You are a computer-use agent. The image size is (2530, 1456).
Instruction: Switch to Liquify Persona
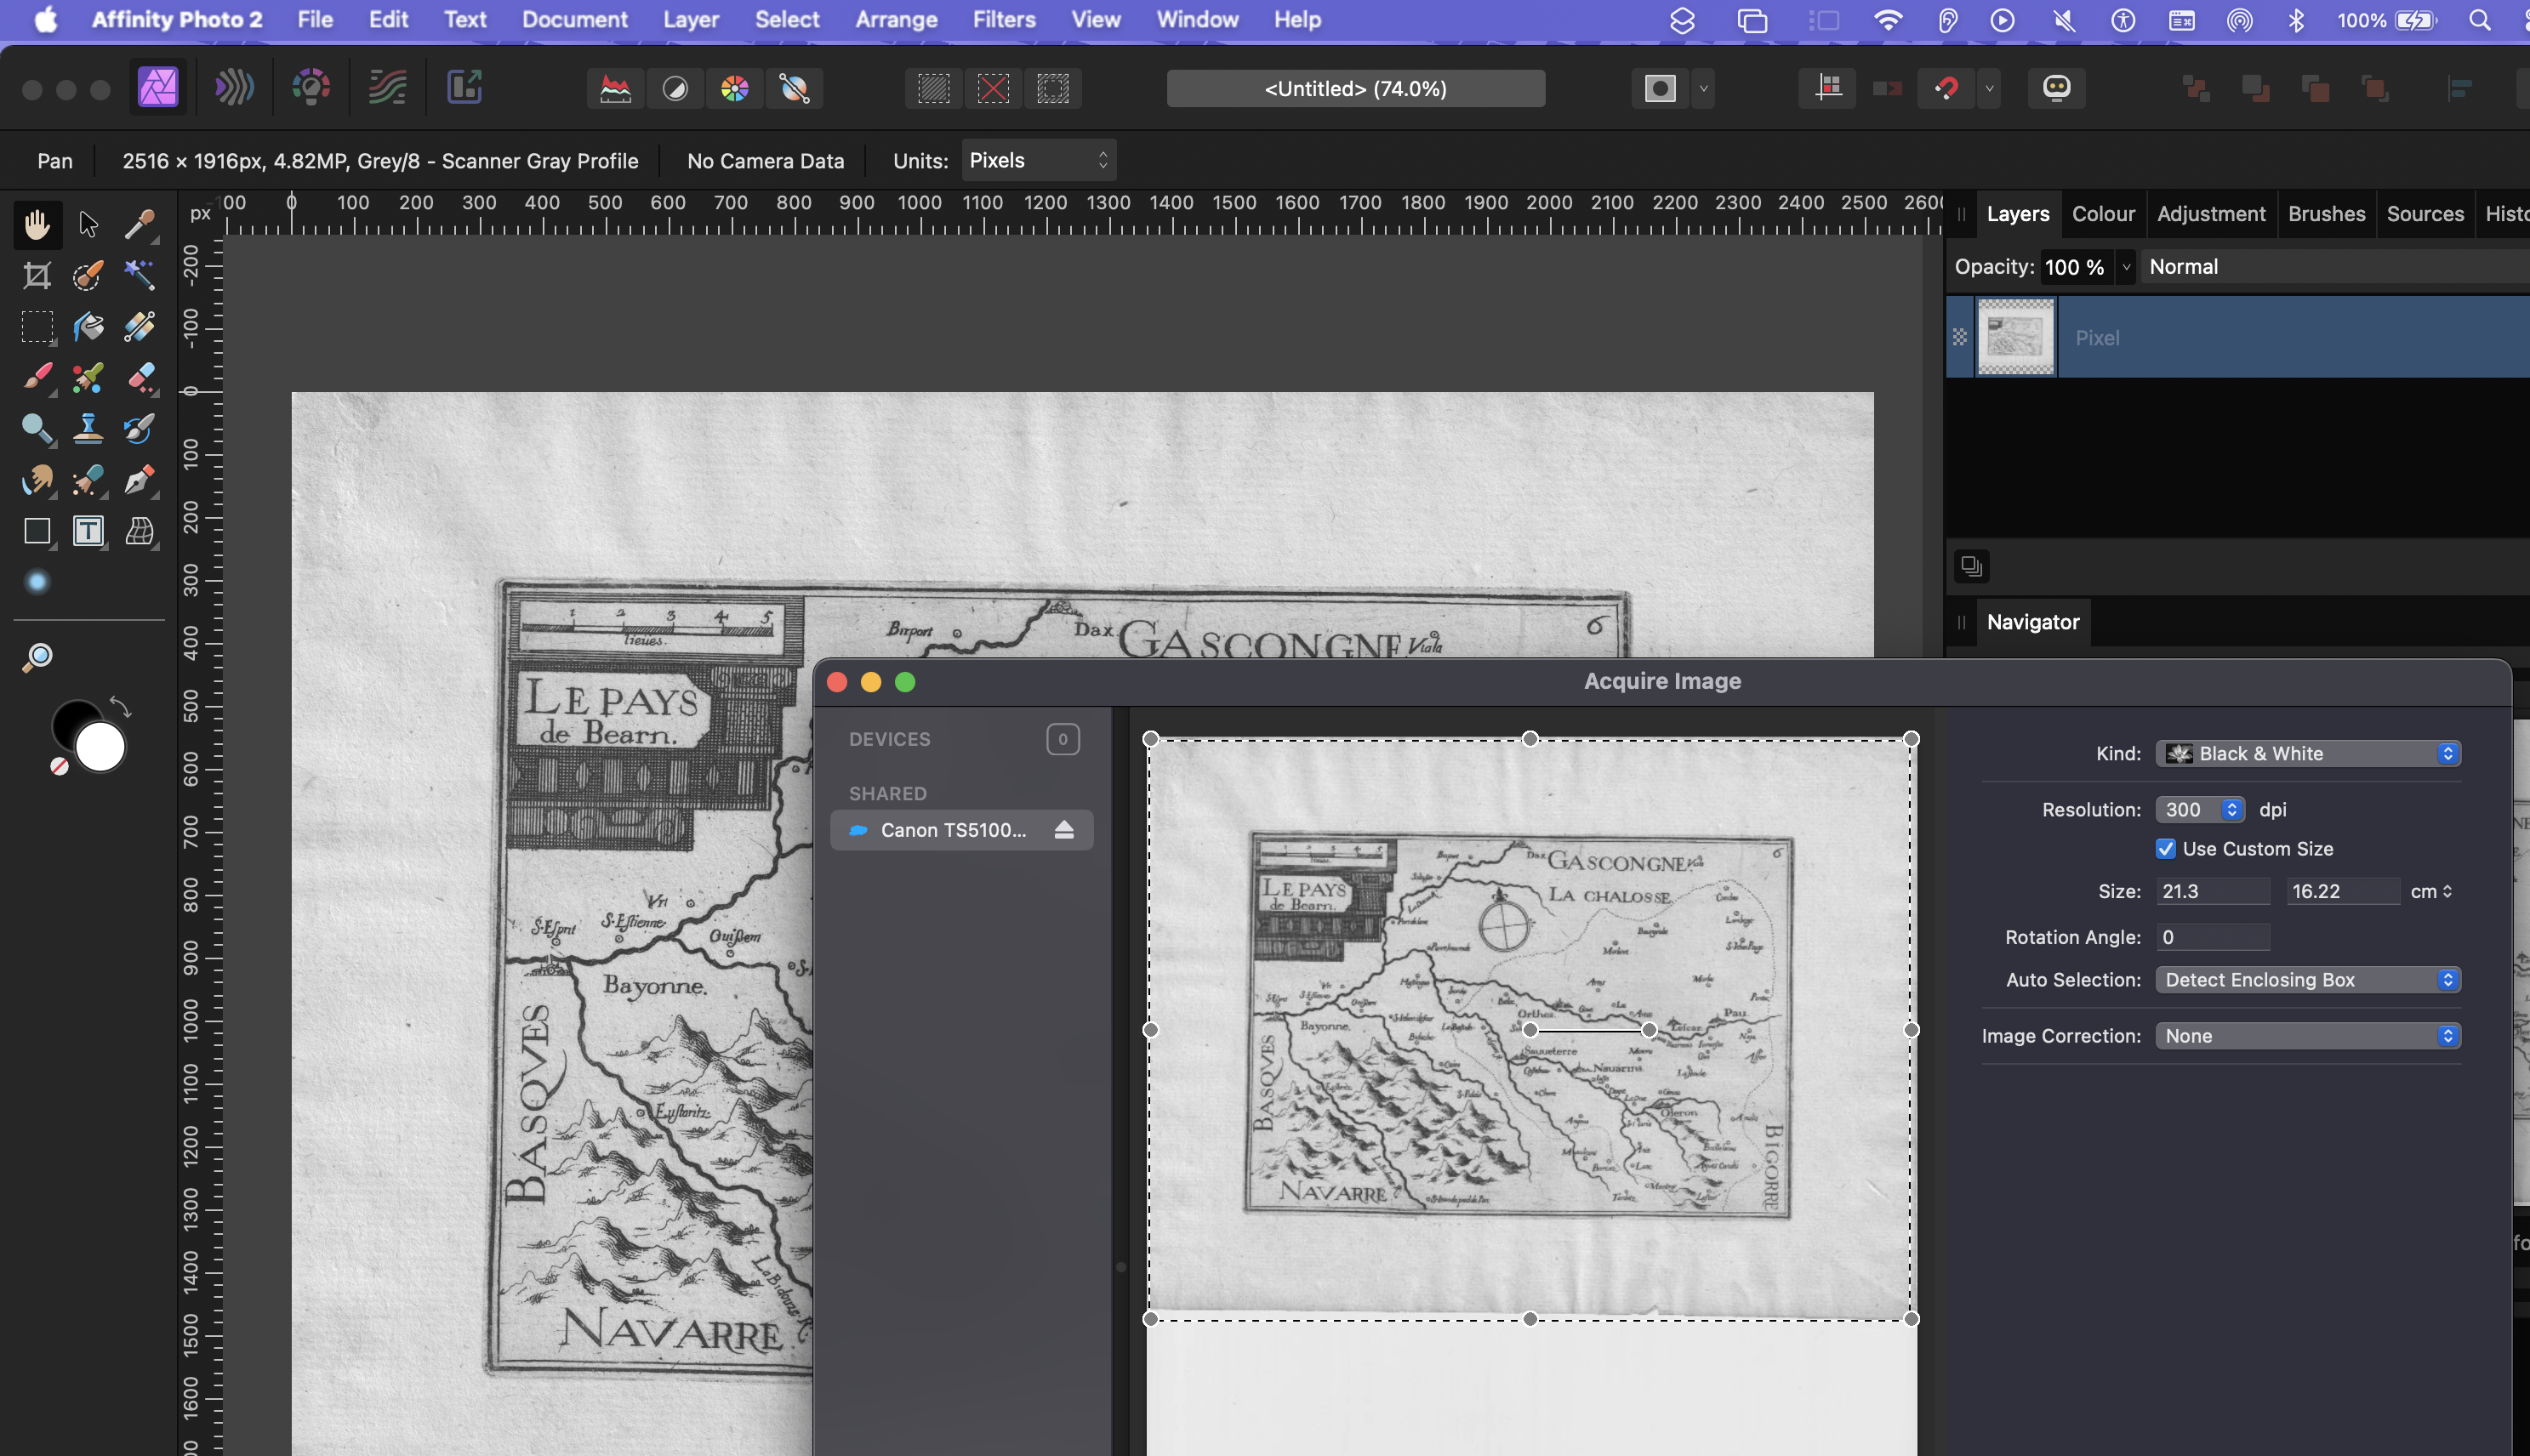[234, 88]
